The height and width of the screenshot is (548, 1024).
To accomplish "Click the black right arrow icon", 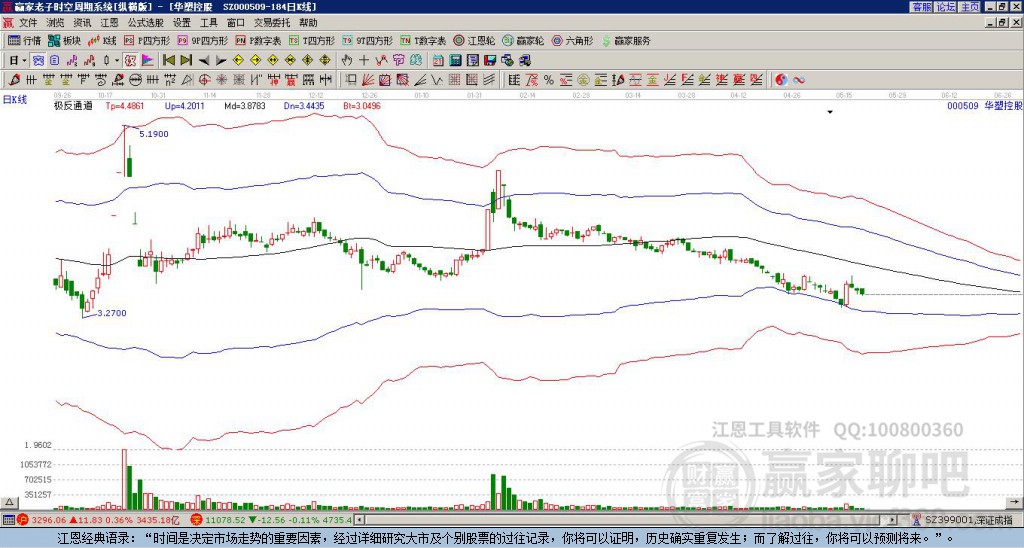I will click(x=221, y=61).
